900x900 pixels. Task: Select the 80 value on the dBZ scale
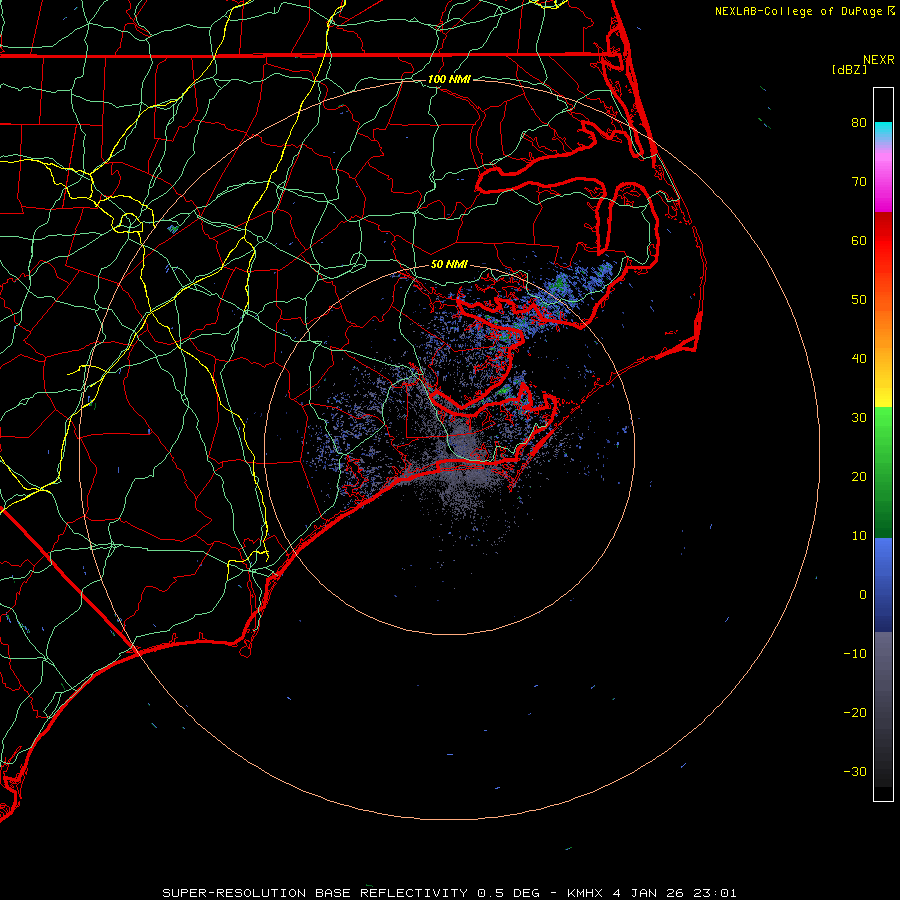(x=859, y=122)
